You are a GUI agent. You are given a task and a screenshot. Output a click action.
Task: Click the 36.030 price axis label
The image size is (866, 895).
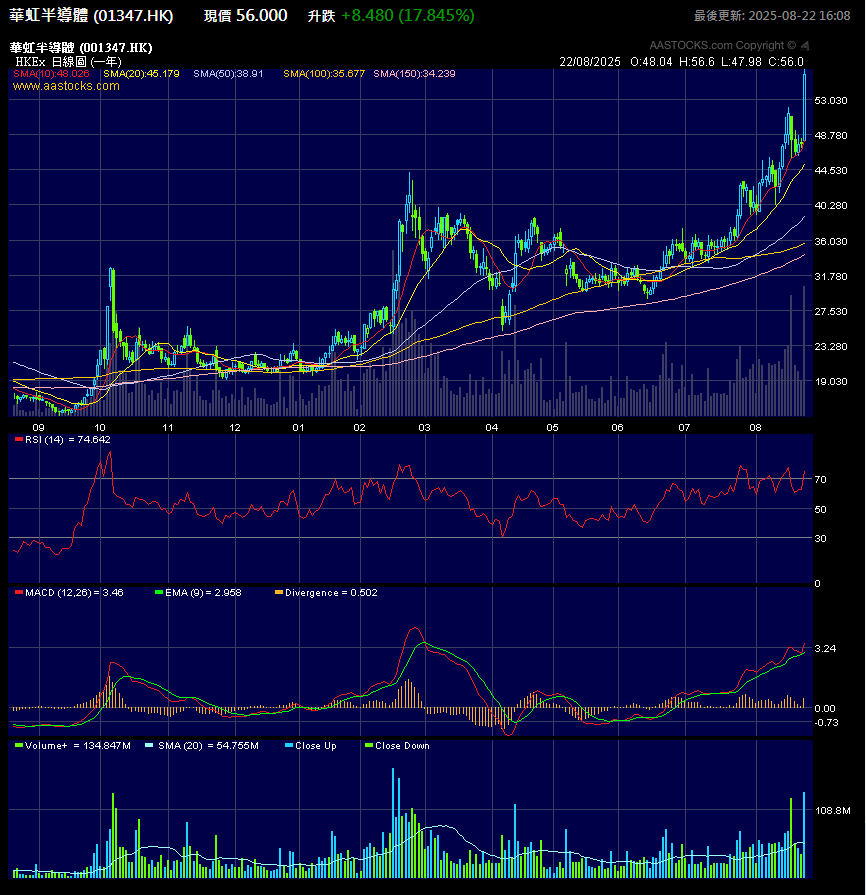(831, 241)
